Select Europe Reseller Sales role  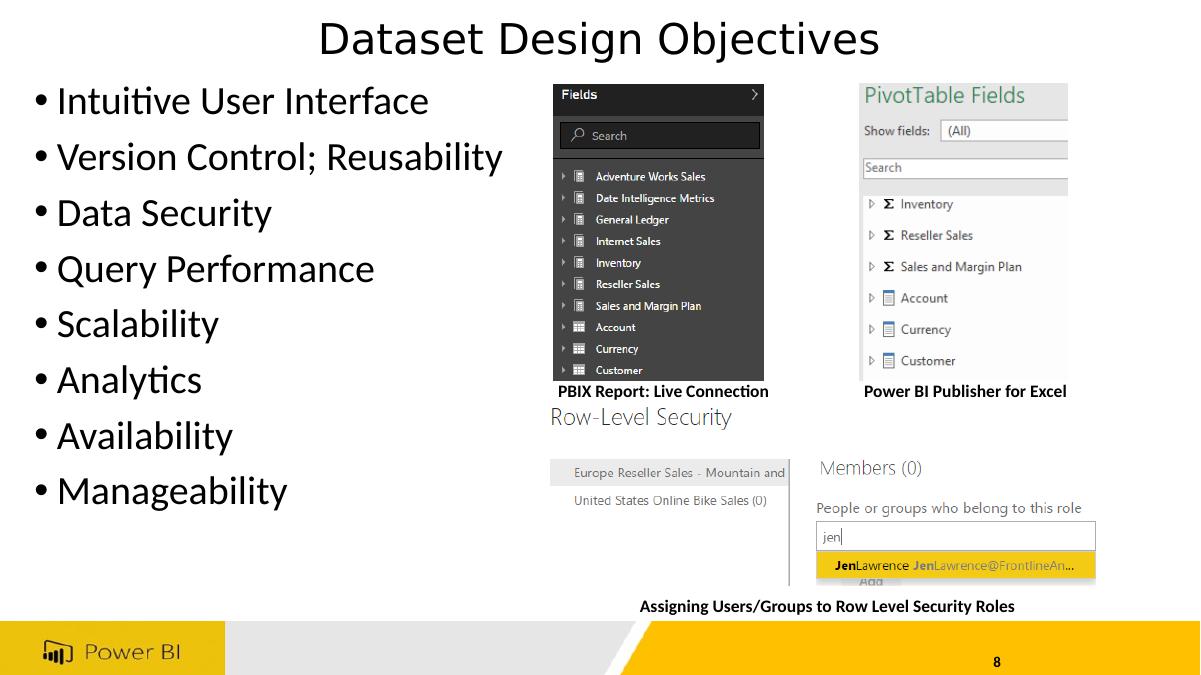[x=669, y=473]
